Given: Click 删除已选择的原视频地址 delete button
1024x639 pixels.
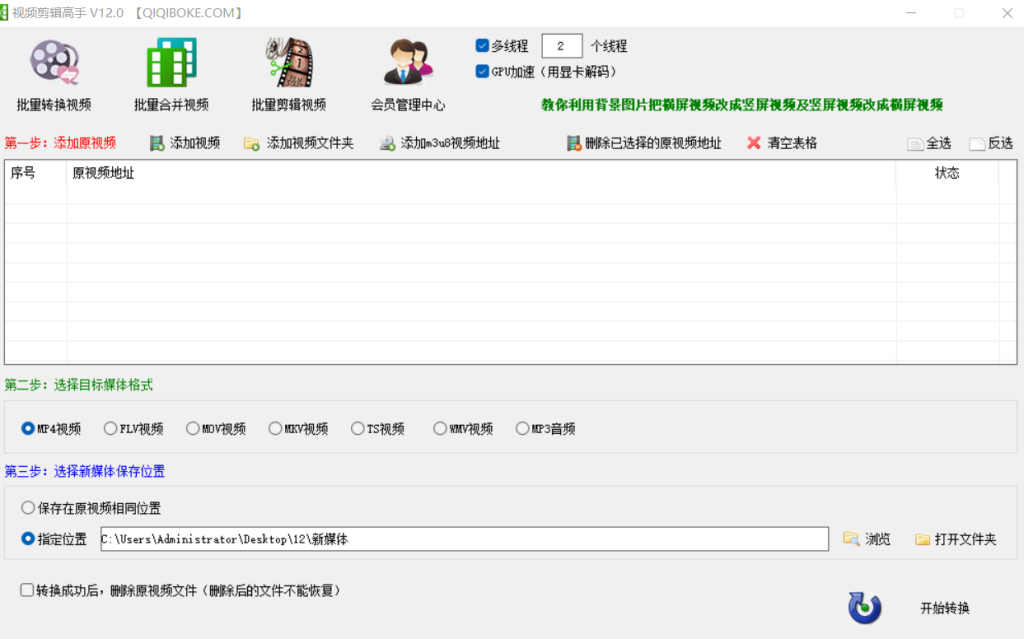Looking at the screenshot, I should pyautogui.click(x=644, y=143).
